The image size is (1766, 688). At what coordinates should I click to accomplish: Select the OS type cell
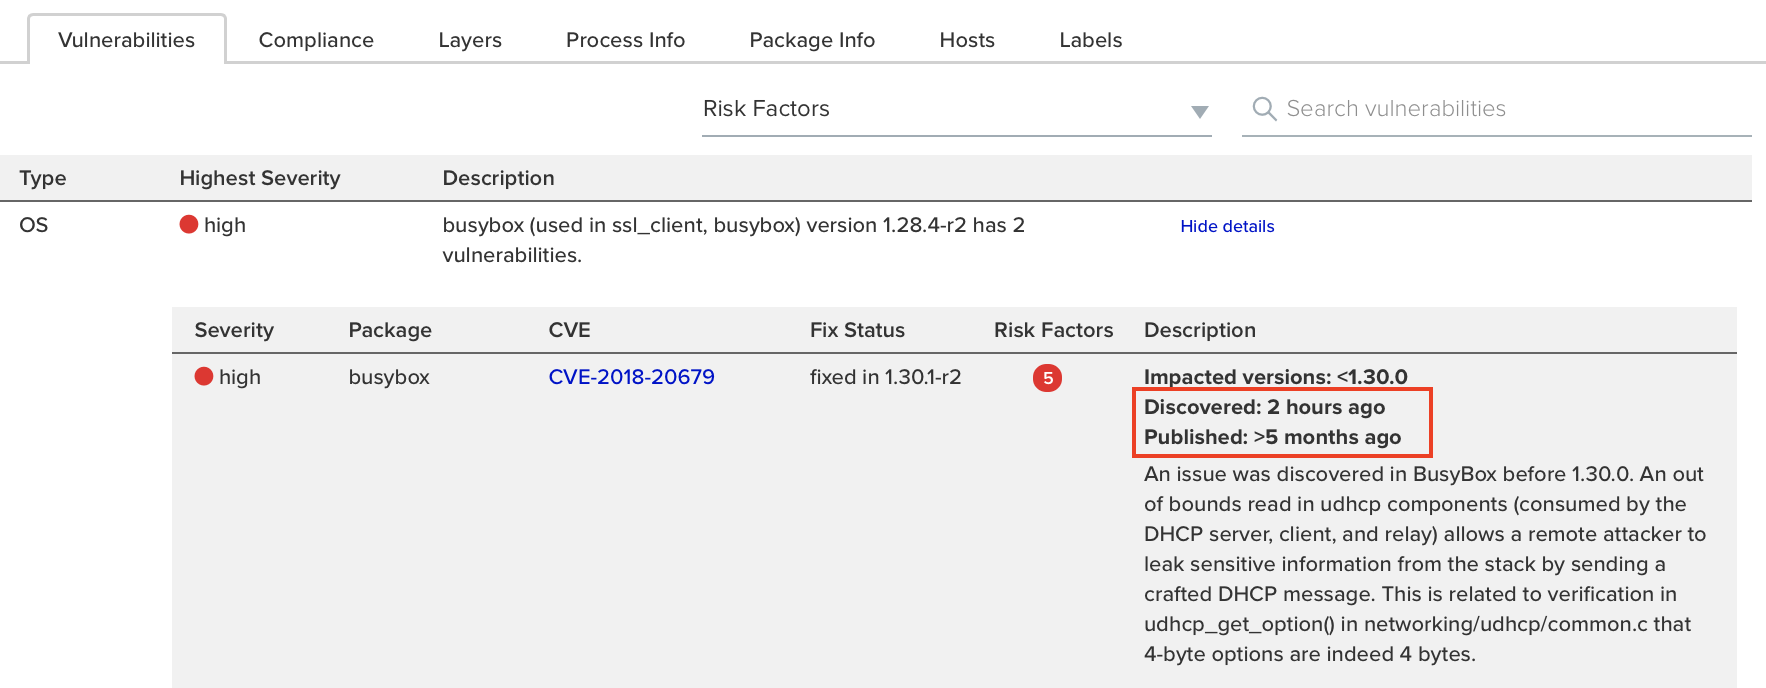34,225
